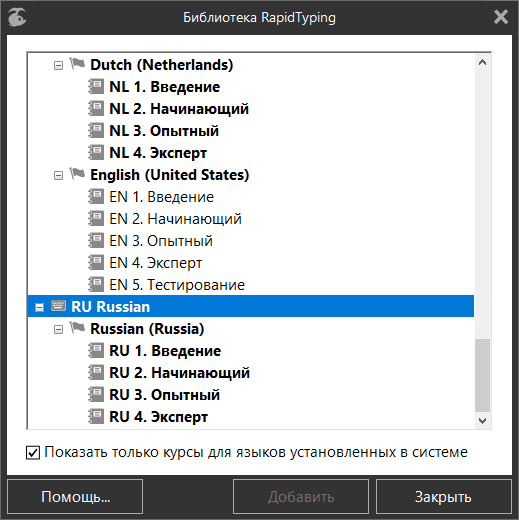Select the course NL 3. Опытный
The height and width of the screenshot is (520, 519).
click(x=164, y=131)
